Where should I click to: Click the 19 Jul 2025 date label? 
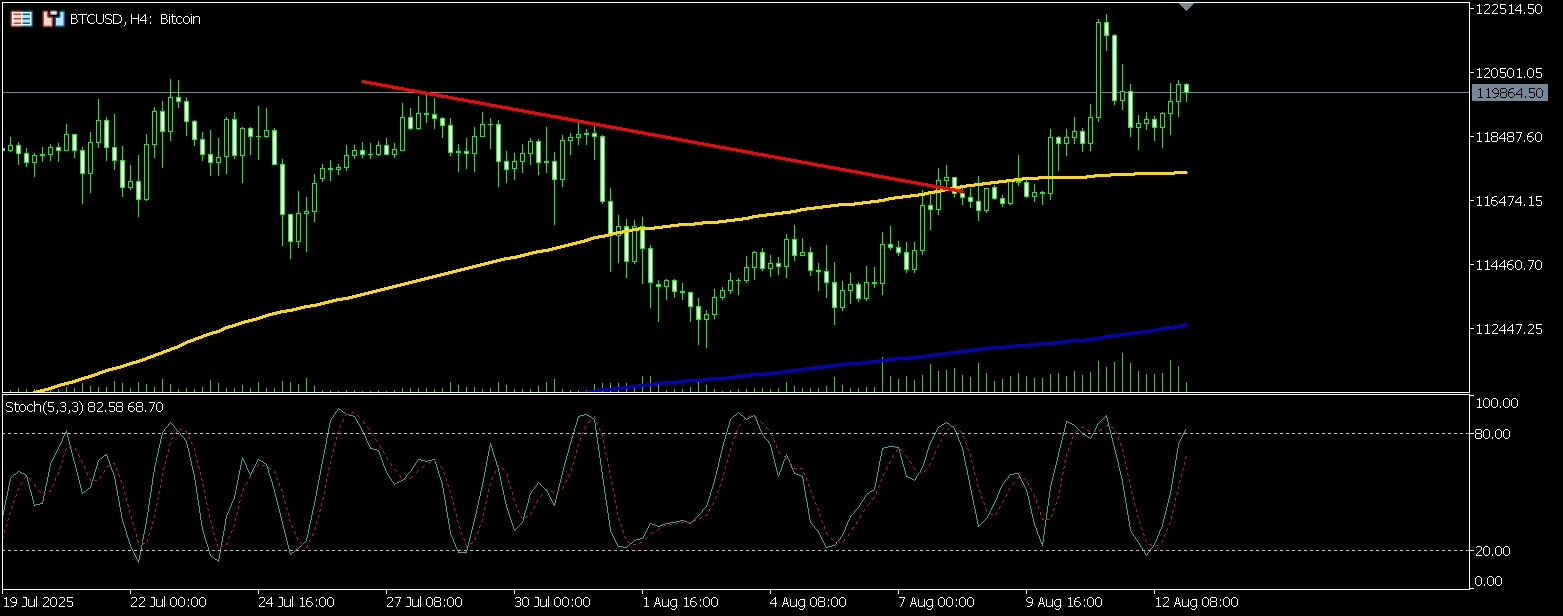[39, 603]
